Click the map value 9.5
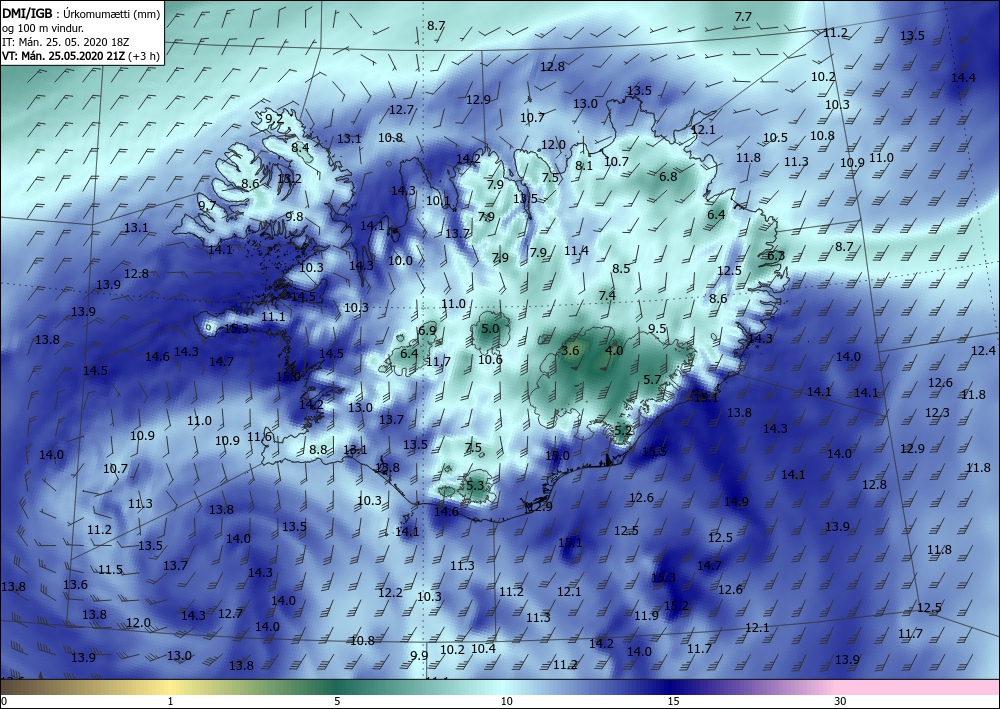1000x709 pixels. pos(657,329)
